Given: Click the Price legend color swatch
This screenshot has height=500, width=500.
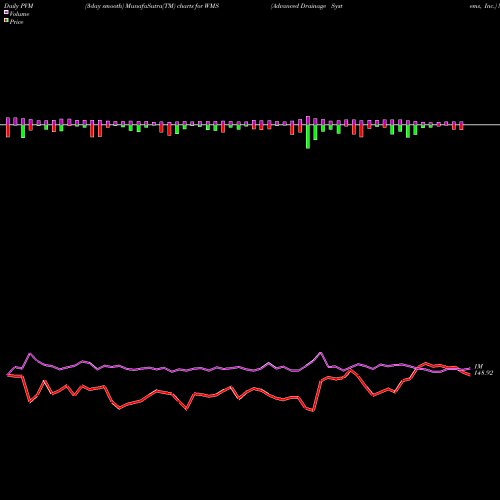Looking at the screenshot, I should coord(6,21).
